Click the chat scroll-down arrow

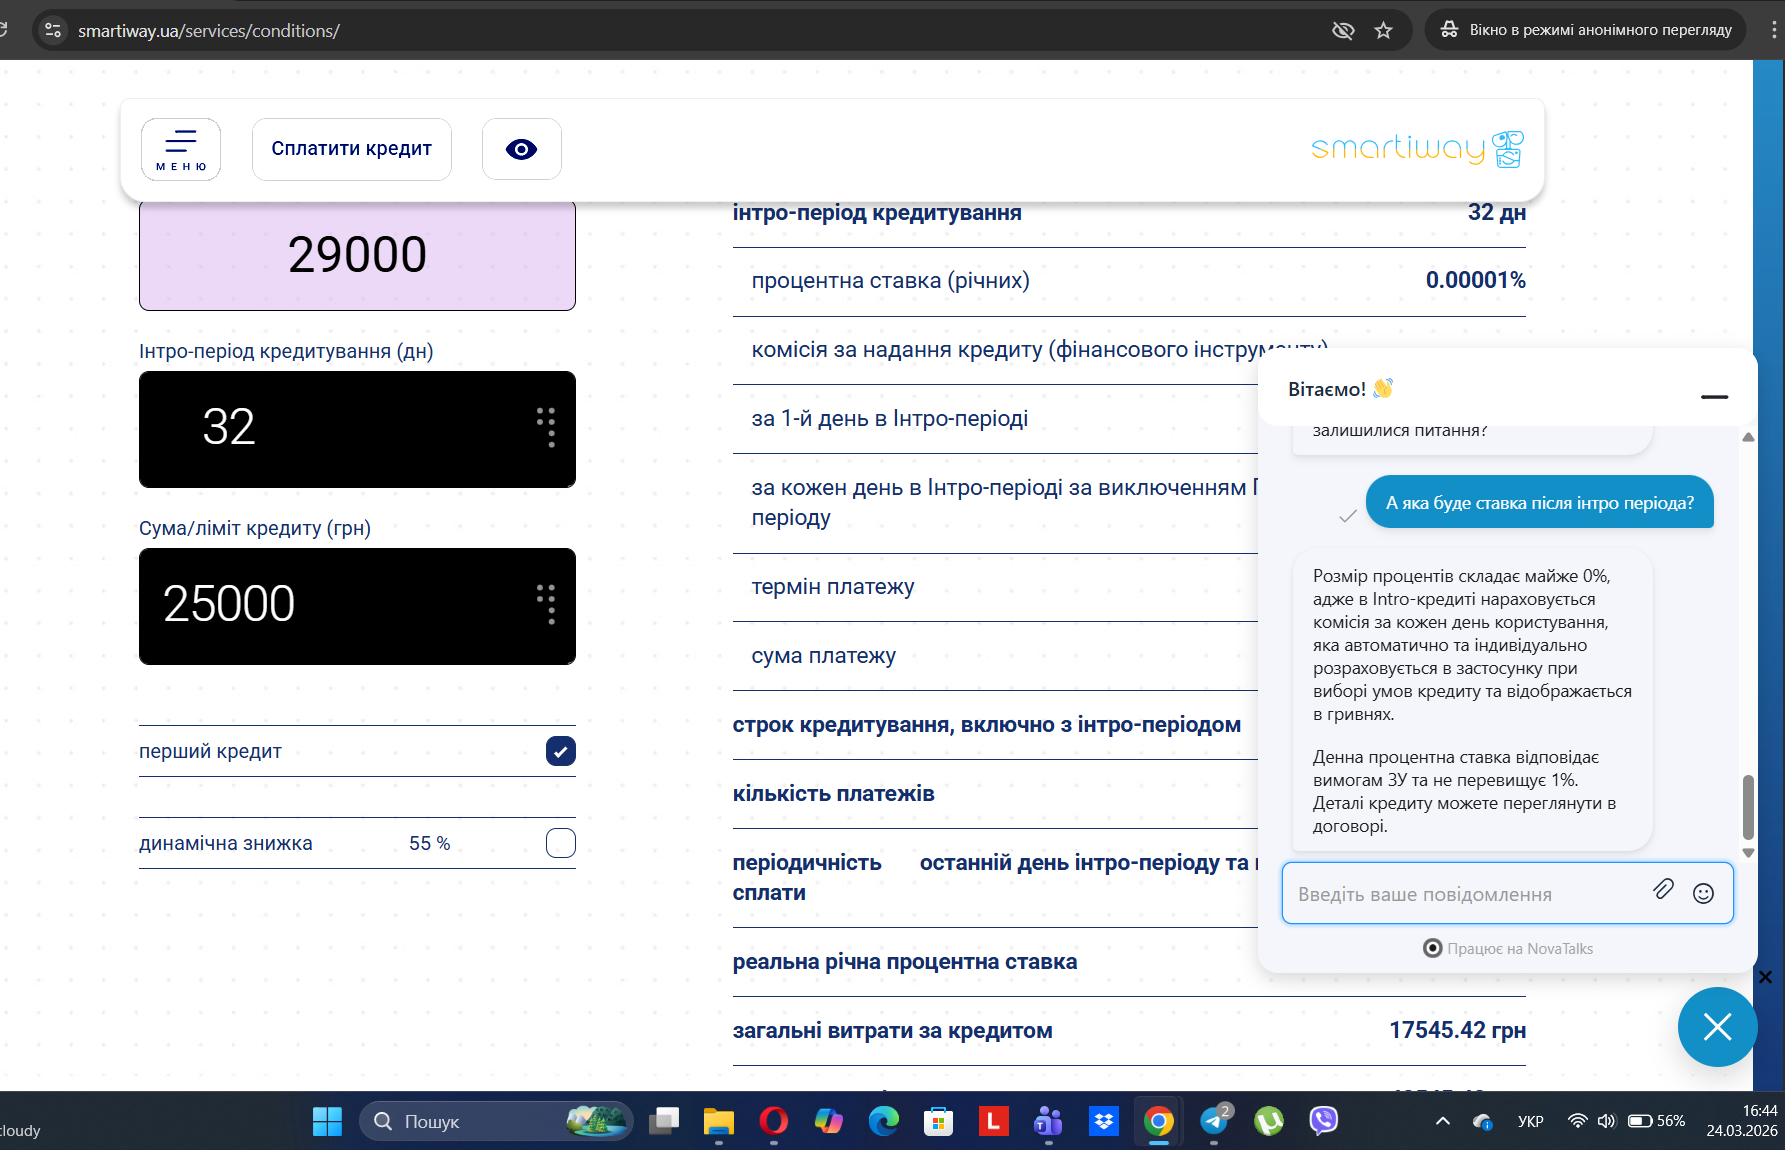1748,853
